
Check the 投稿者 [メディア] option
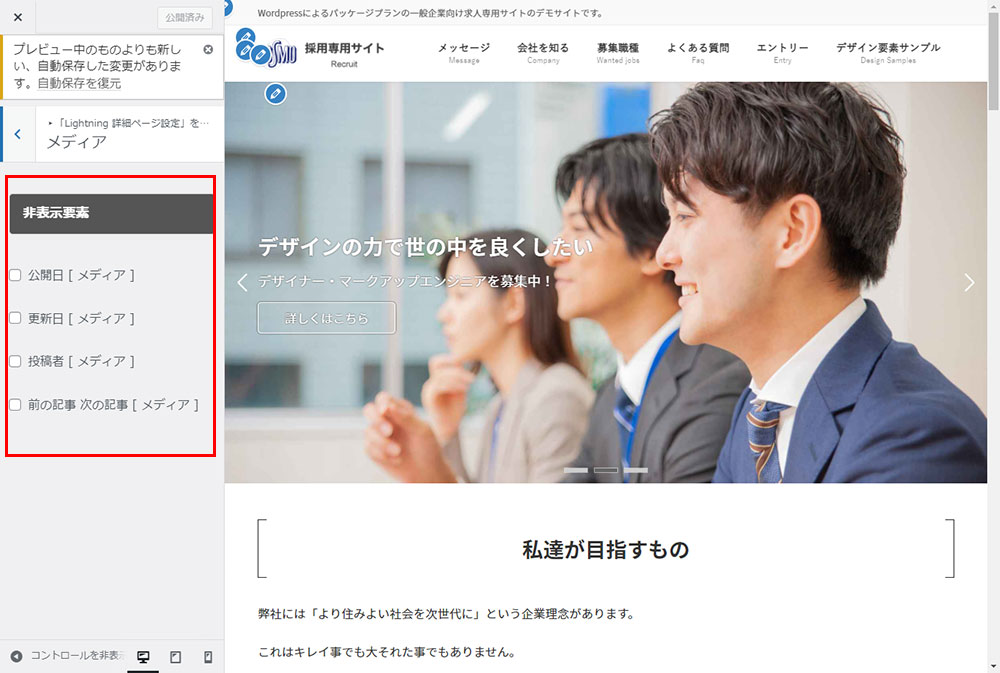click(15, 361)
